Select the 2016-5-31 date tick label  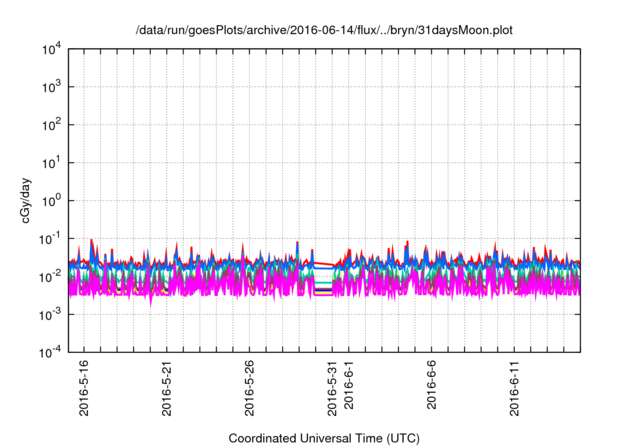pos(333,388)
